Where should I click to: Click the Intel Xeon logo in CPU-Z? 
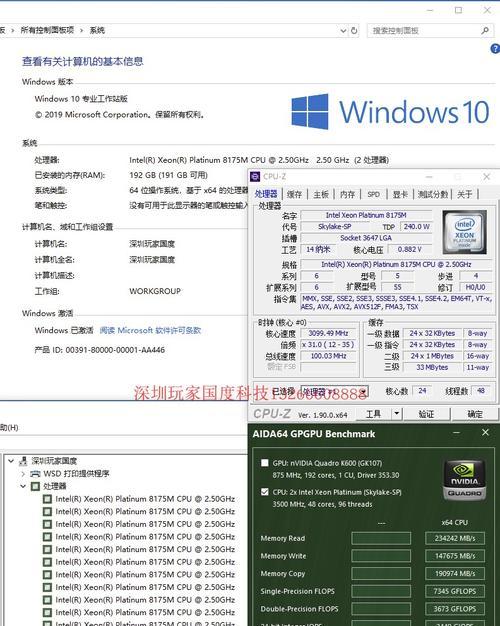point(464,232)
